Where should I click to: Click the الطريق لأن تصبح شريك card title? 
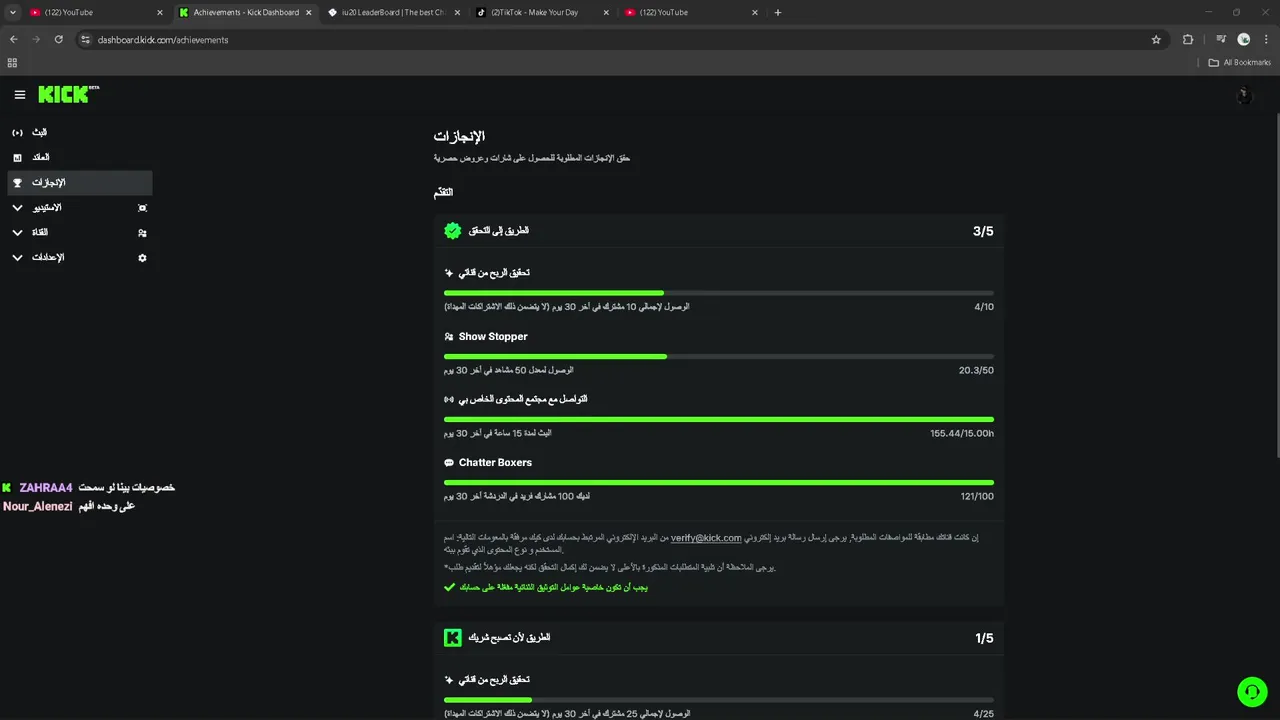point(509,637)
